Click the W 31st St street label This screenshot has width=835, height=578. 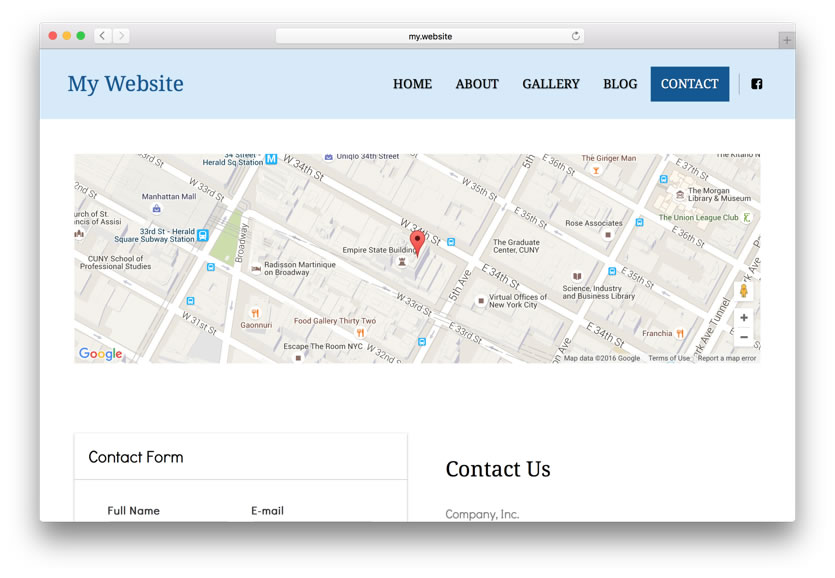199,323
